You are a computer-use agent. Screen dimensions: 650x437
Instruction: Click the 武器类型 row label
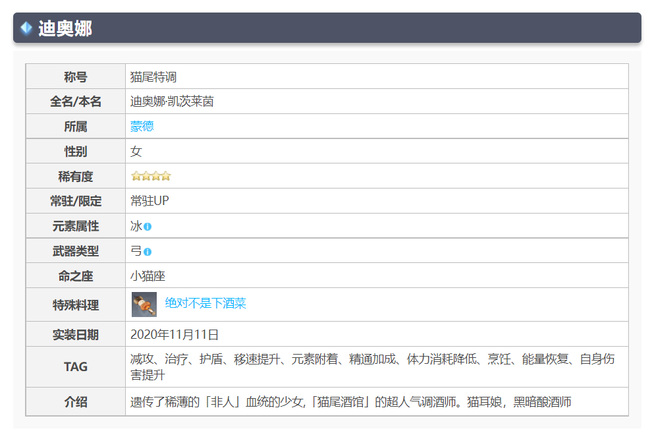[75, 251]
